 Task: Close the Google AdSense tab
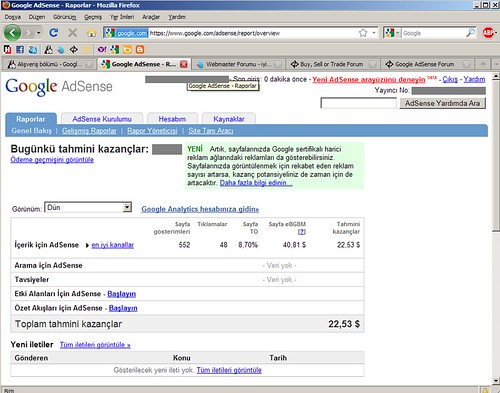click(x=183, y=64)
